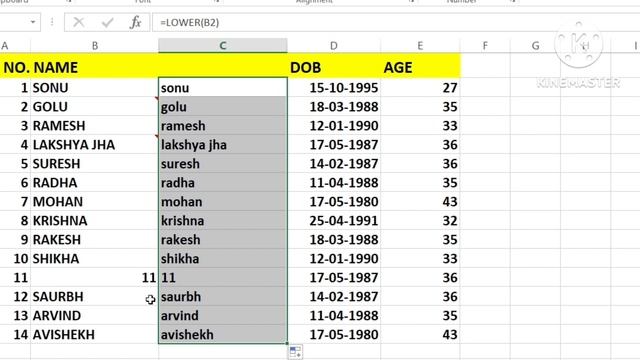The image size is (640, 360).
Task: Select the cell containing KRISHNA
Action: (95, 220)
